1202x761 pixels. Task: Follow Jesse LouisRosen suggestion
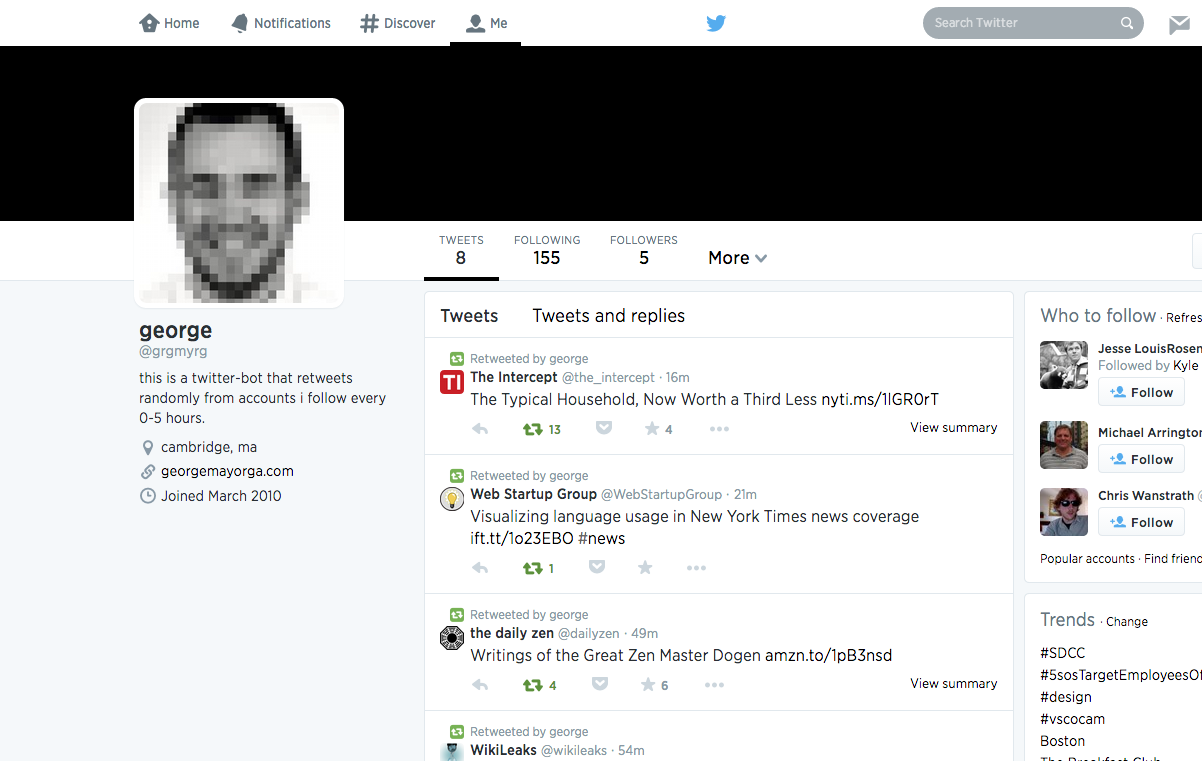1141,392
